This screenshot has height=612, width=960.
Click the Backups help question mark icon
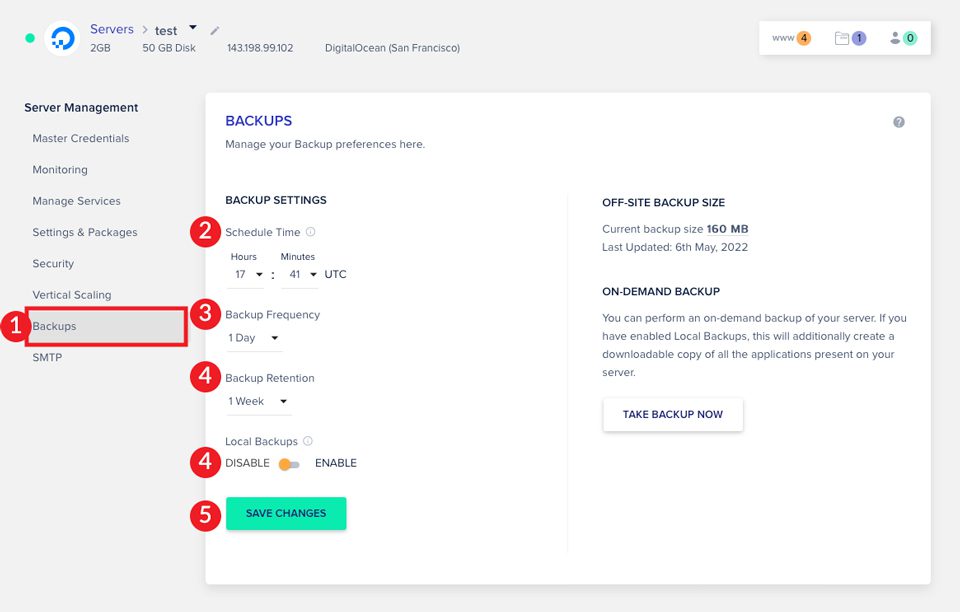[x=898, y=121]
